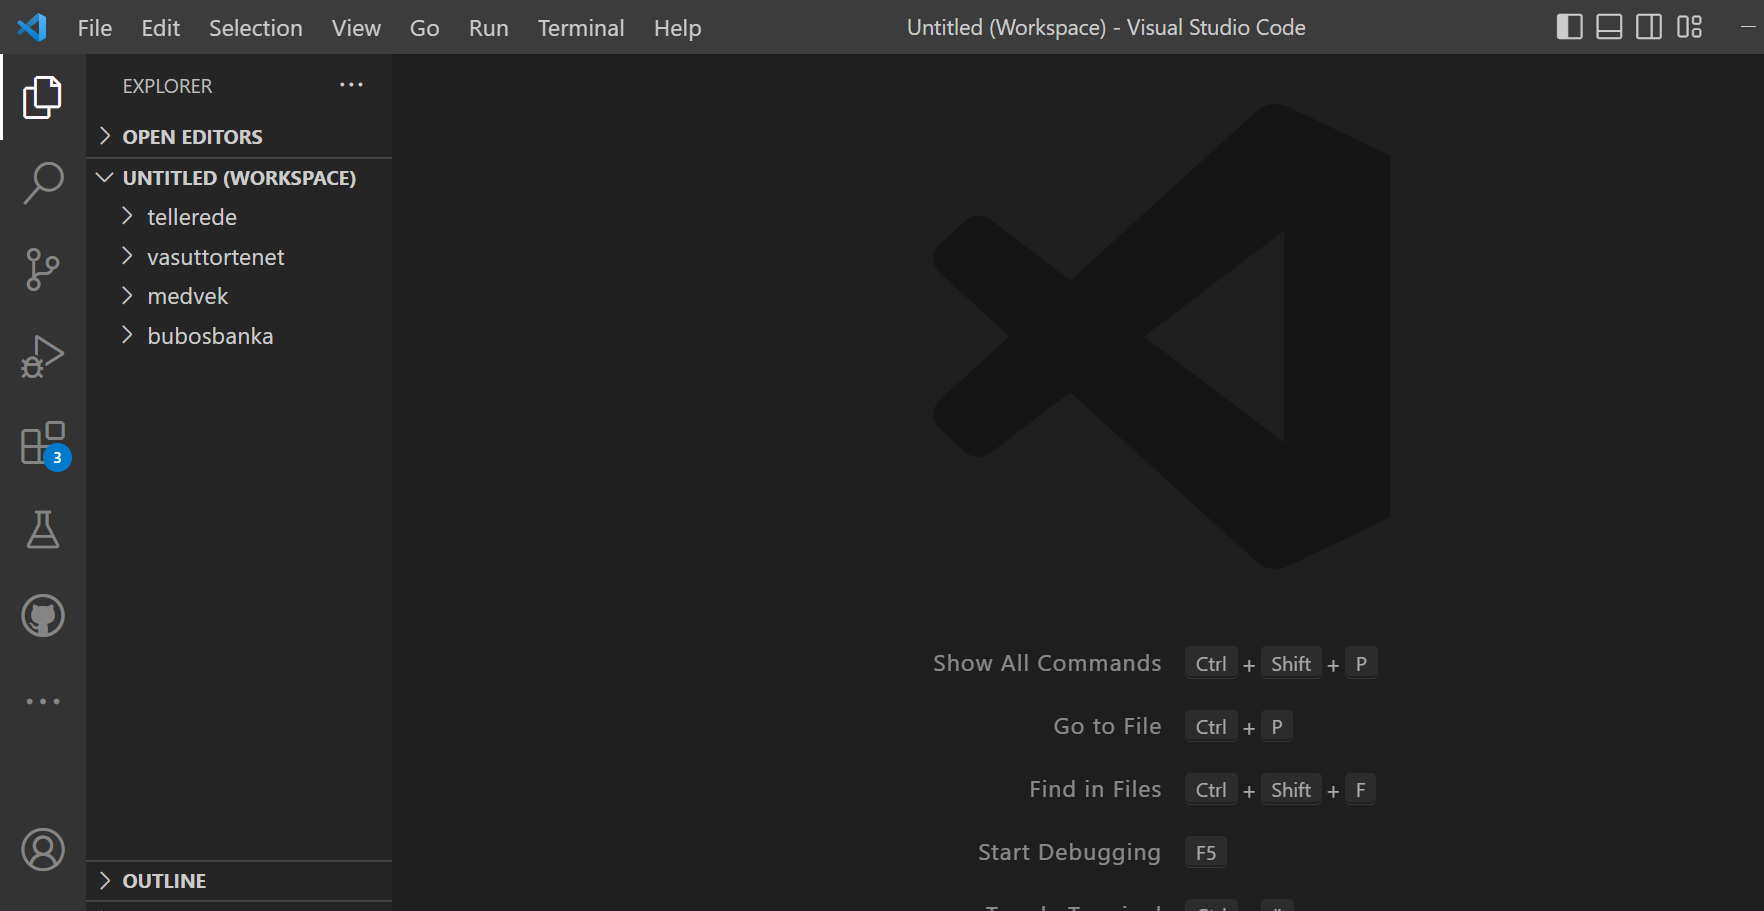Toggle primary side bar visibility

coord(1570,27)
